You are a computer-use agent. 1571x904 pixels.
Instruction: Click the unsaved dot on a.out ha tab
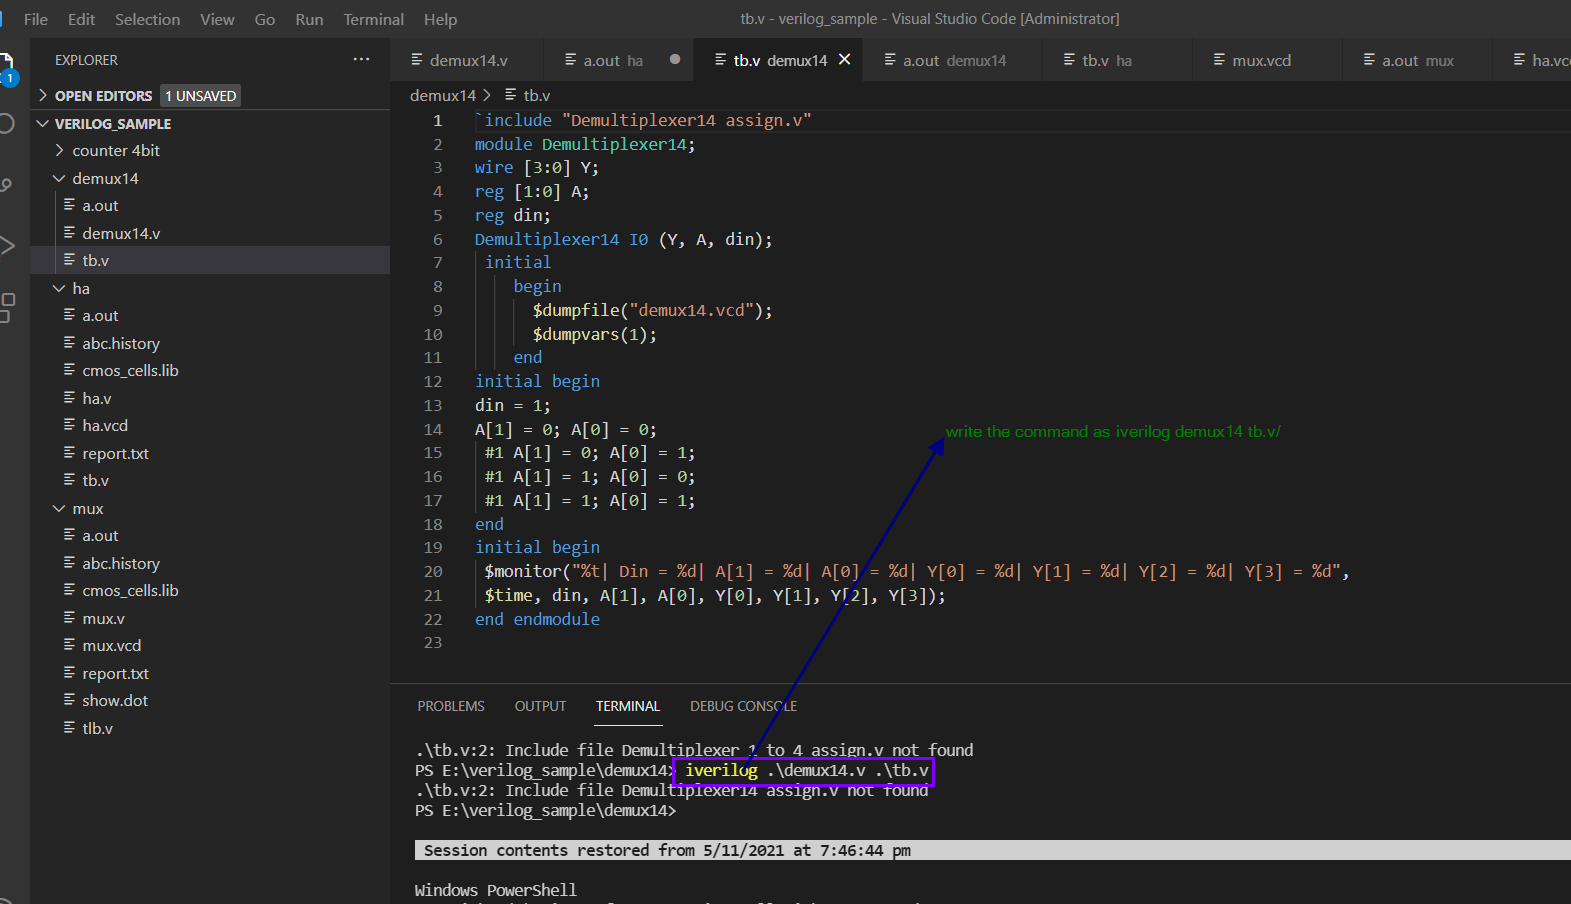pyautogui.click(x=675, y=60)
